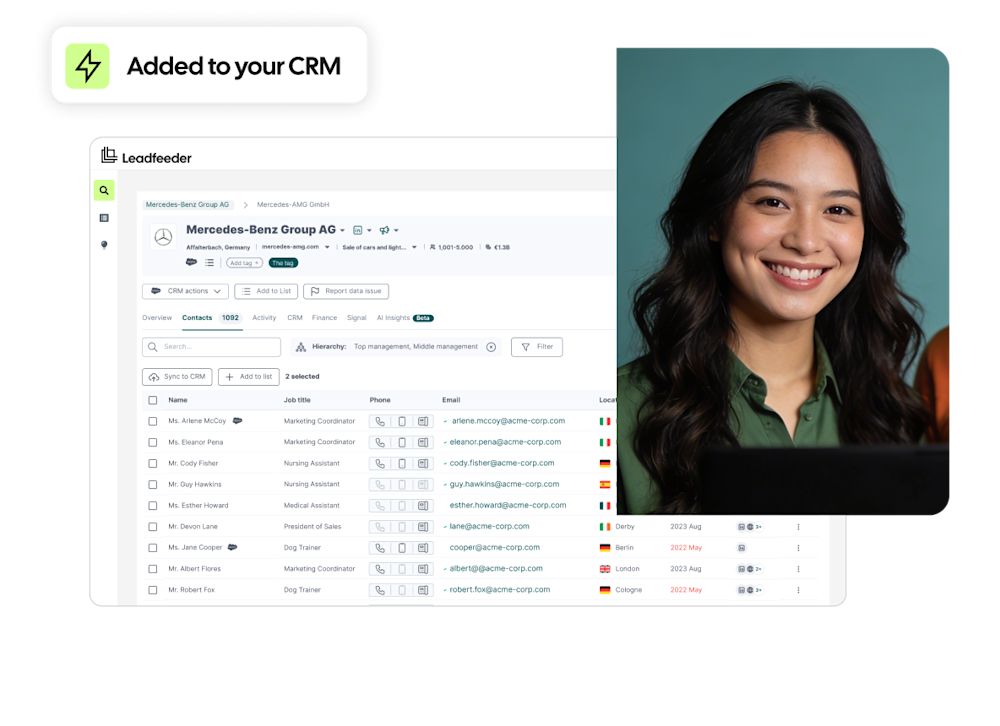Click the contact card icon for Cody Fisher

point(423,463)
